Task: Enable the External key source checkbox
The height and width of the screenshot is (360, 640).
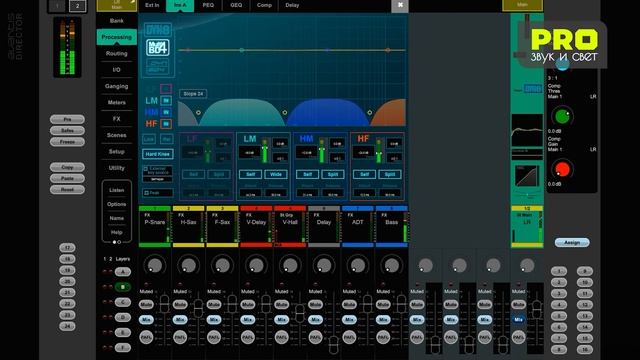Action: [x=146, y=169]
